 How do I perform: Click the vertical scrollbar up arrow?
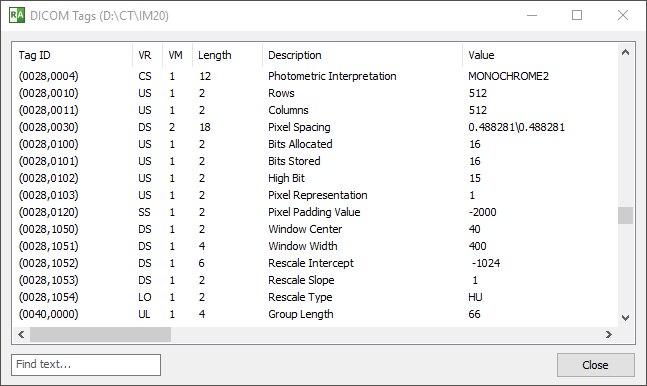click(x=625, y=52)
